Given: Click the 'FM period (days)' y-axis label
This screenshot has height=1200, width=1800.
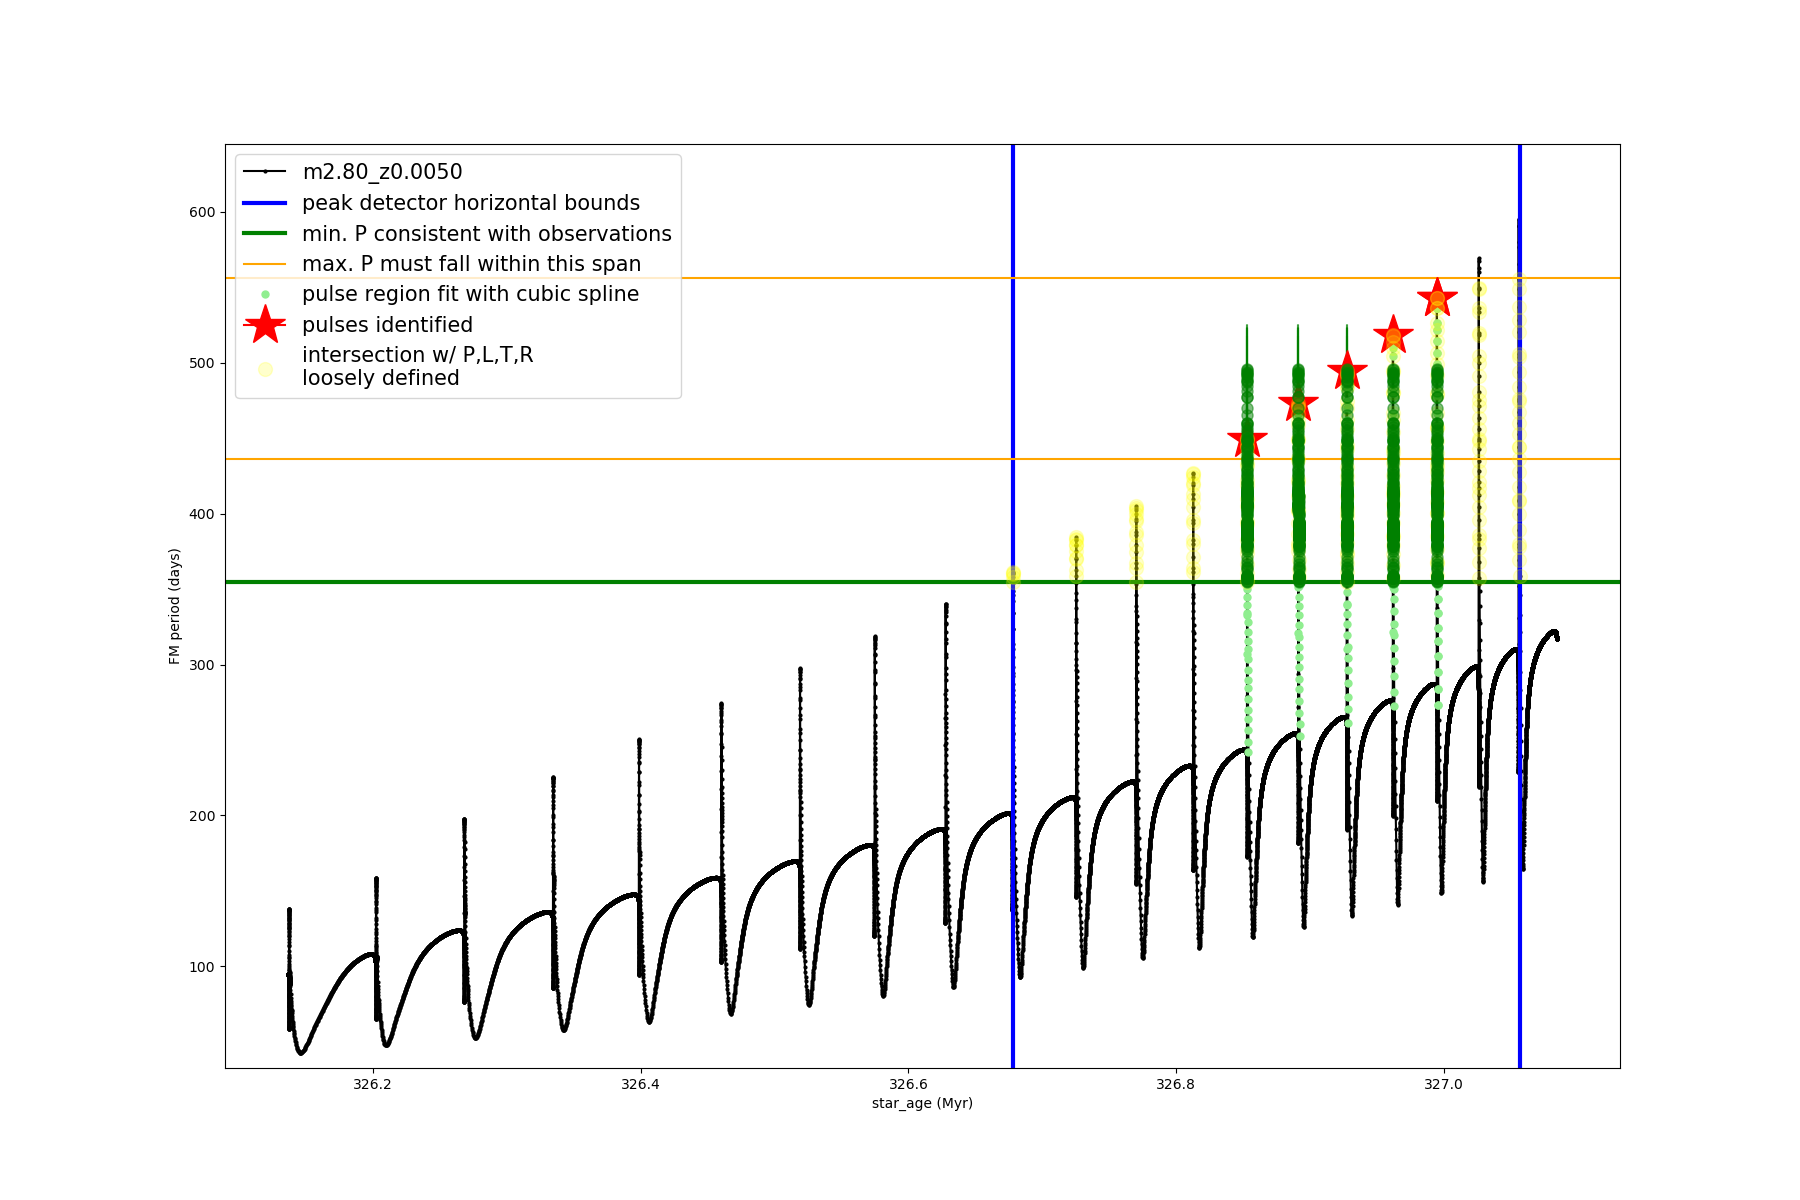Looking at the screenshot, I should [175, 606].
